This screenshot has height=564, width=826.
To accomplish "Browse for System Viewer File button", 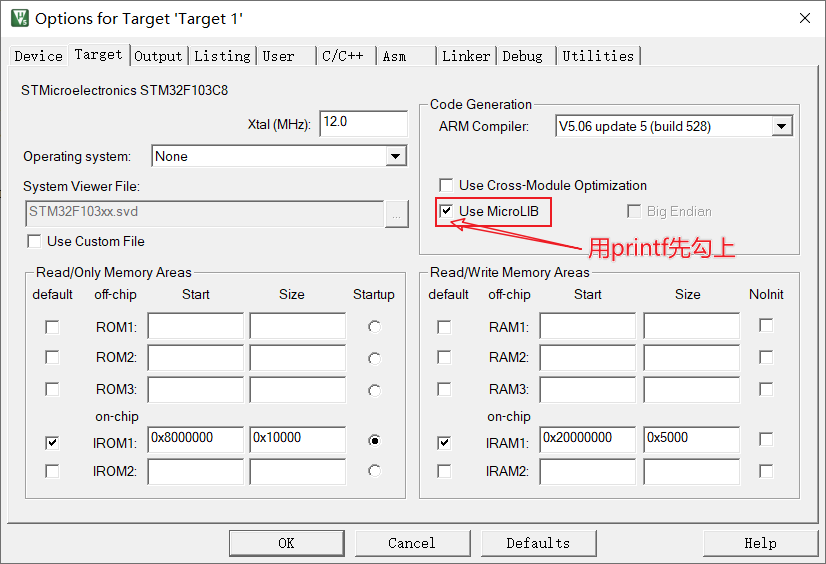I will 397,214.
